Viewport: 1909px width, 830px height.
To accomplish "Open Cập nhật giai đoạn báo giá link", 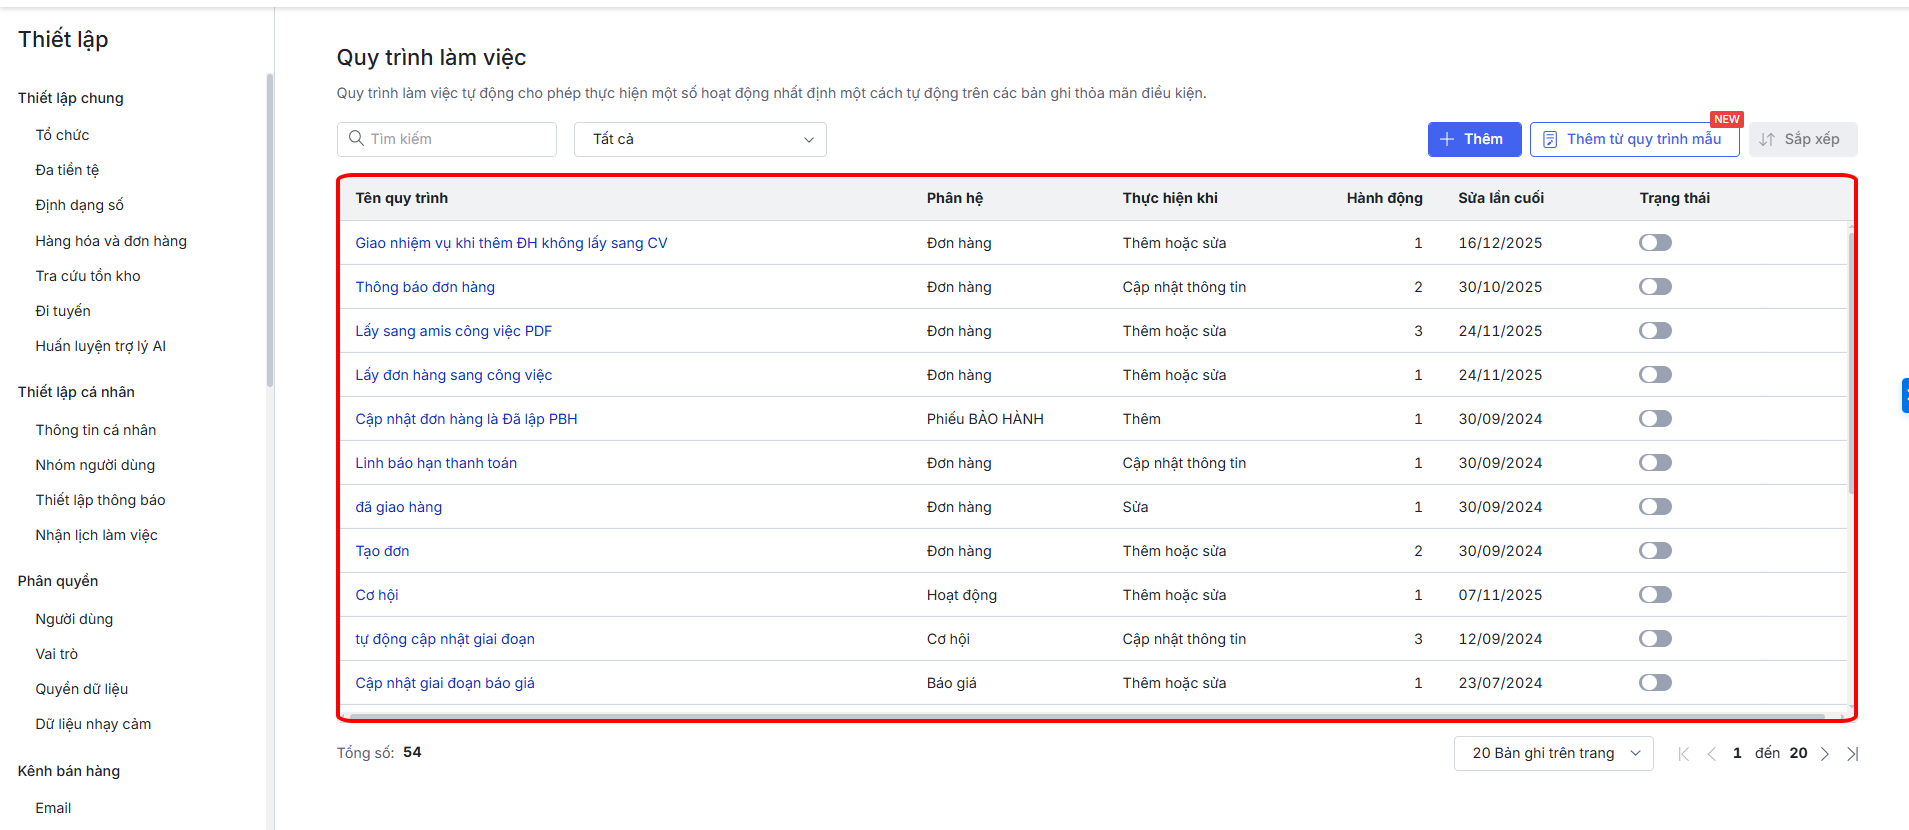I will pos(445,683).
